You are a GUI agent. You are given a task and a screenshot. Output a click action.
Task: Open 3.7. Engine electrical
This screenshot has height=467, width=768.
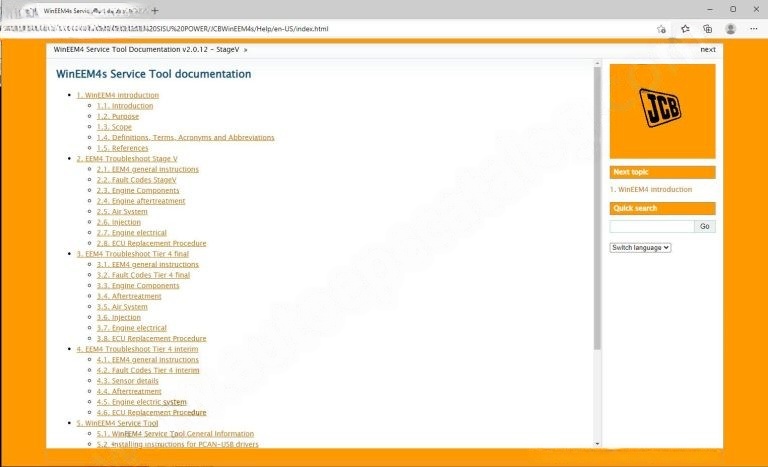131,328
